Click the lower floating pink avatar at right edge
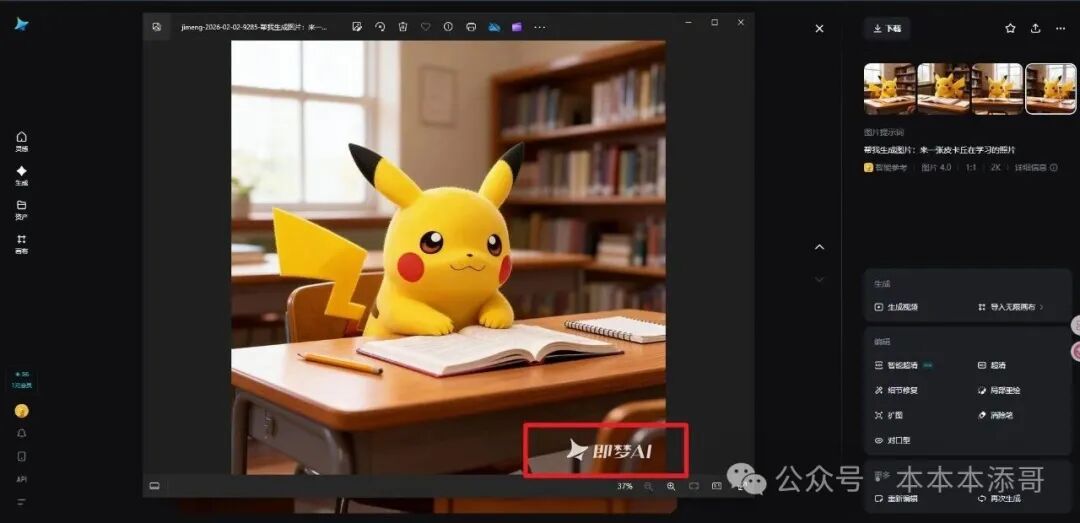1080x523 pixels. click(1075, 351)
